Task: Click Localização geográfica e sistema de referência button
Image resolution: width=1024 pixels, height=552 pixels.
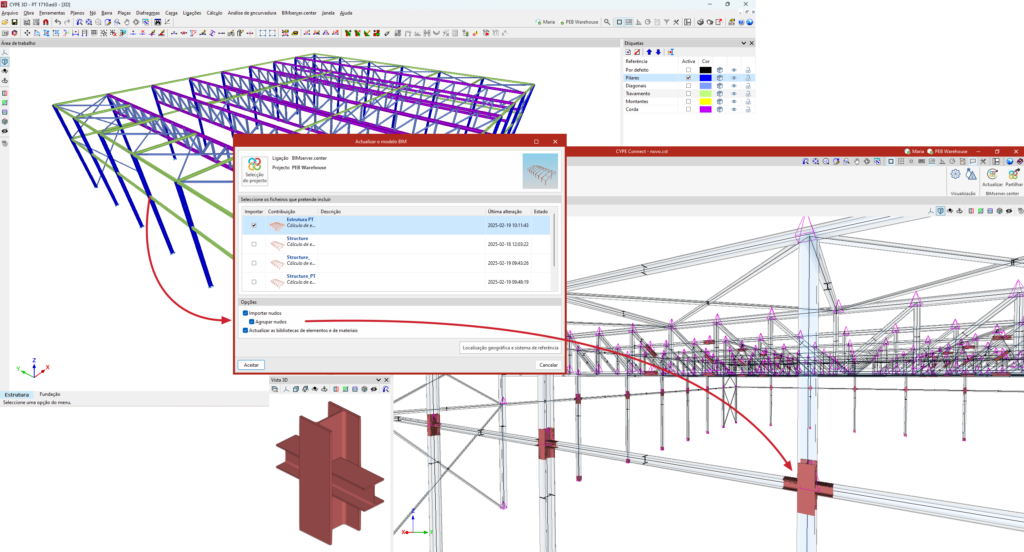Action: (510, 348)
